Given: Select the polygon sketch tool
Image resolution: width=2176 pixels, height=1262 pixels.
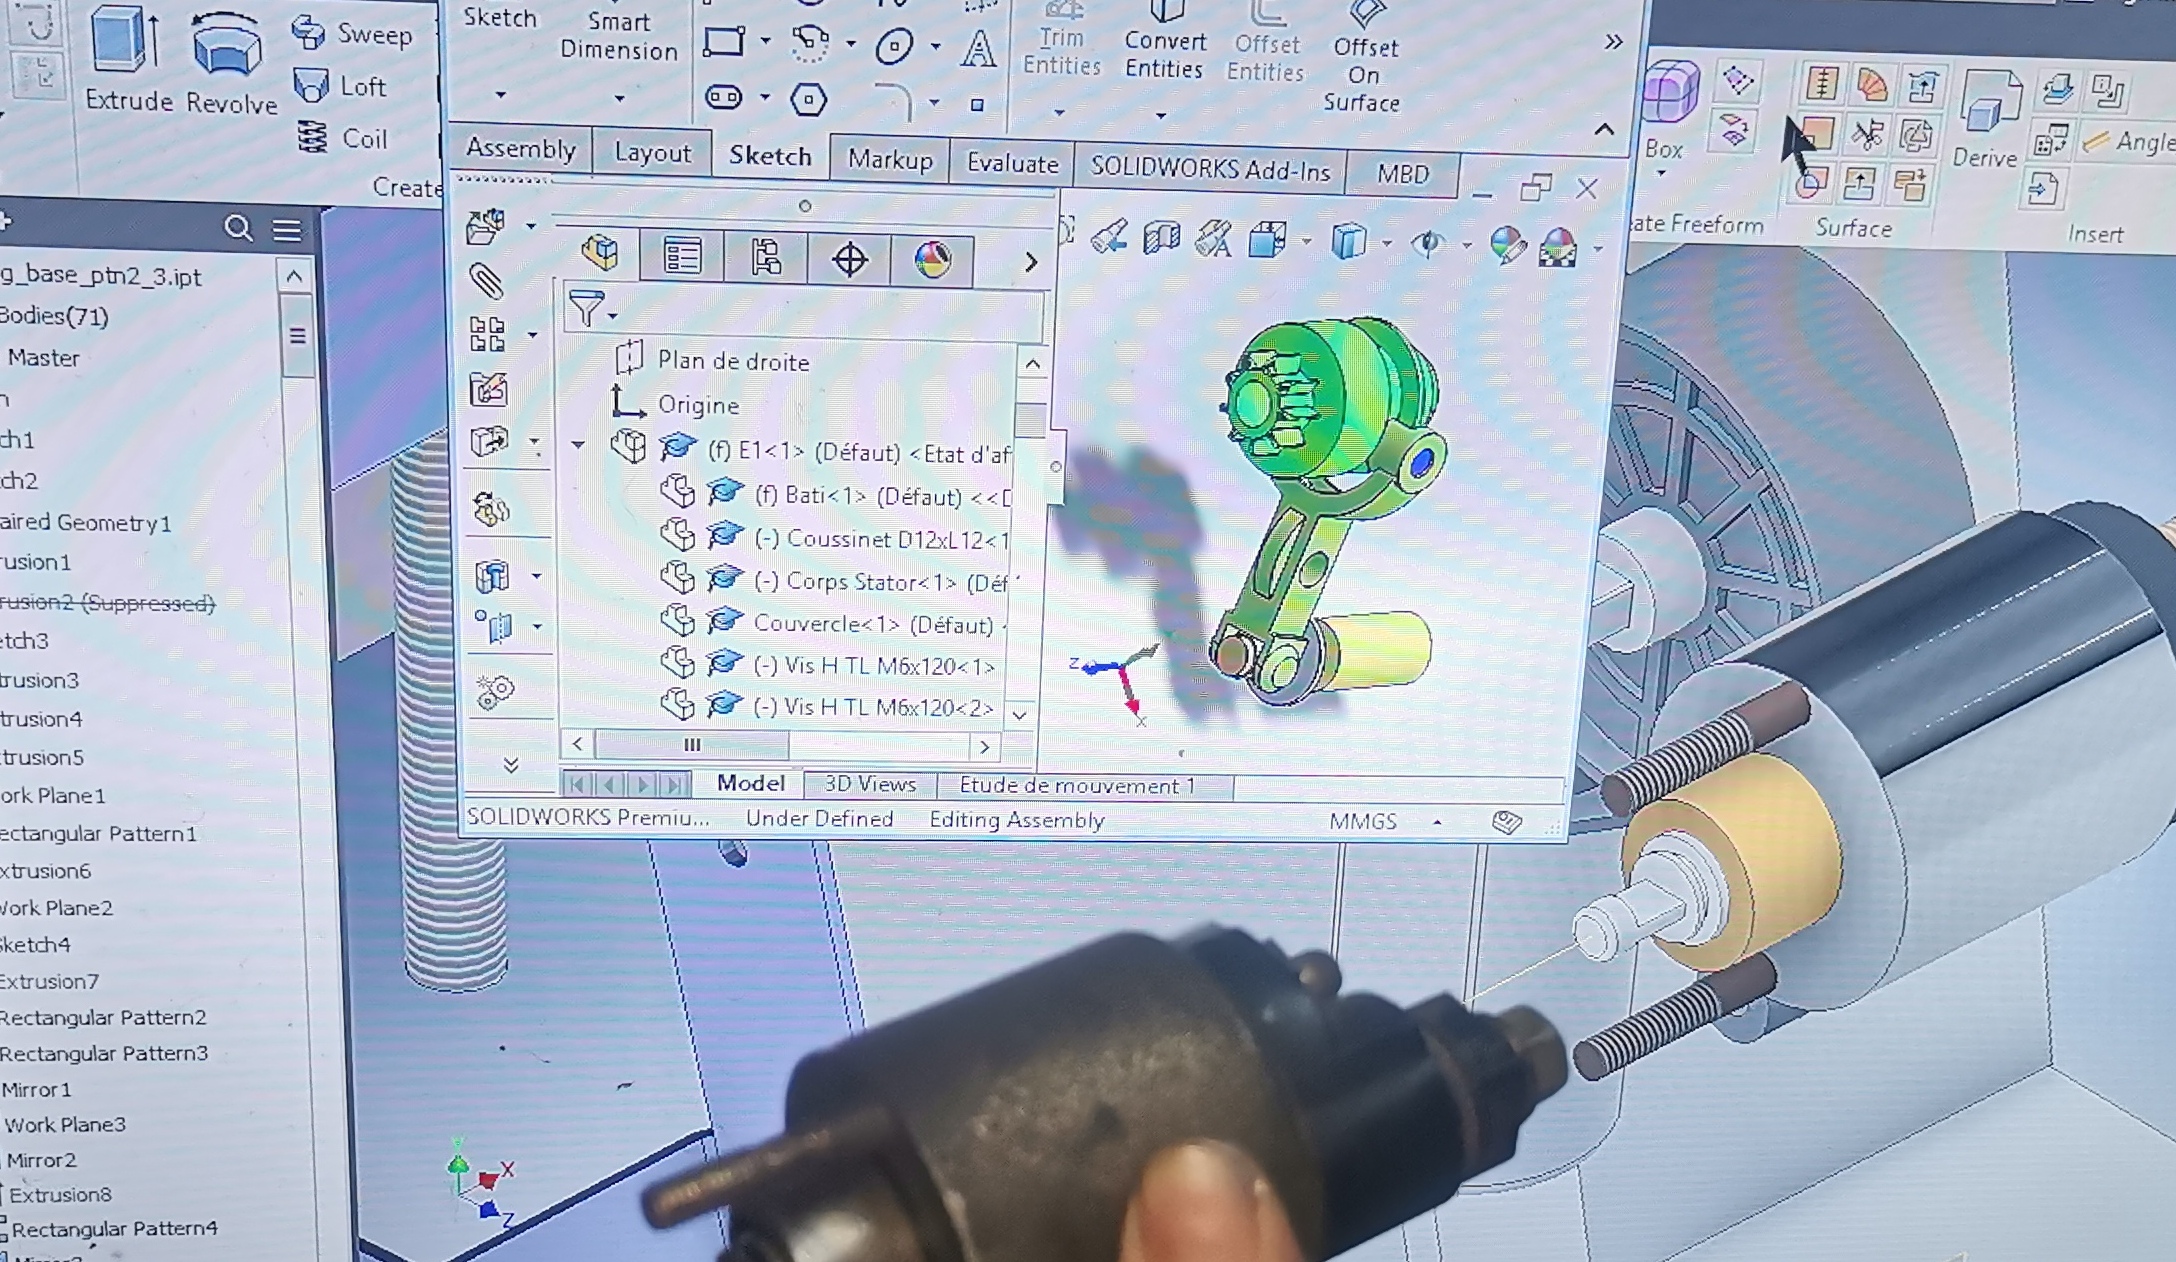Looking at the screenshot, I should coord(808,99).
